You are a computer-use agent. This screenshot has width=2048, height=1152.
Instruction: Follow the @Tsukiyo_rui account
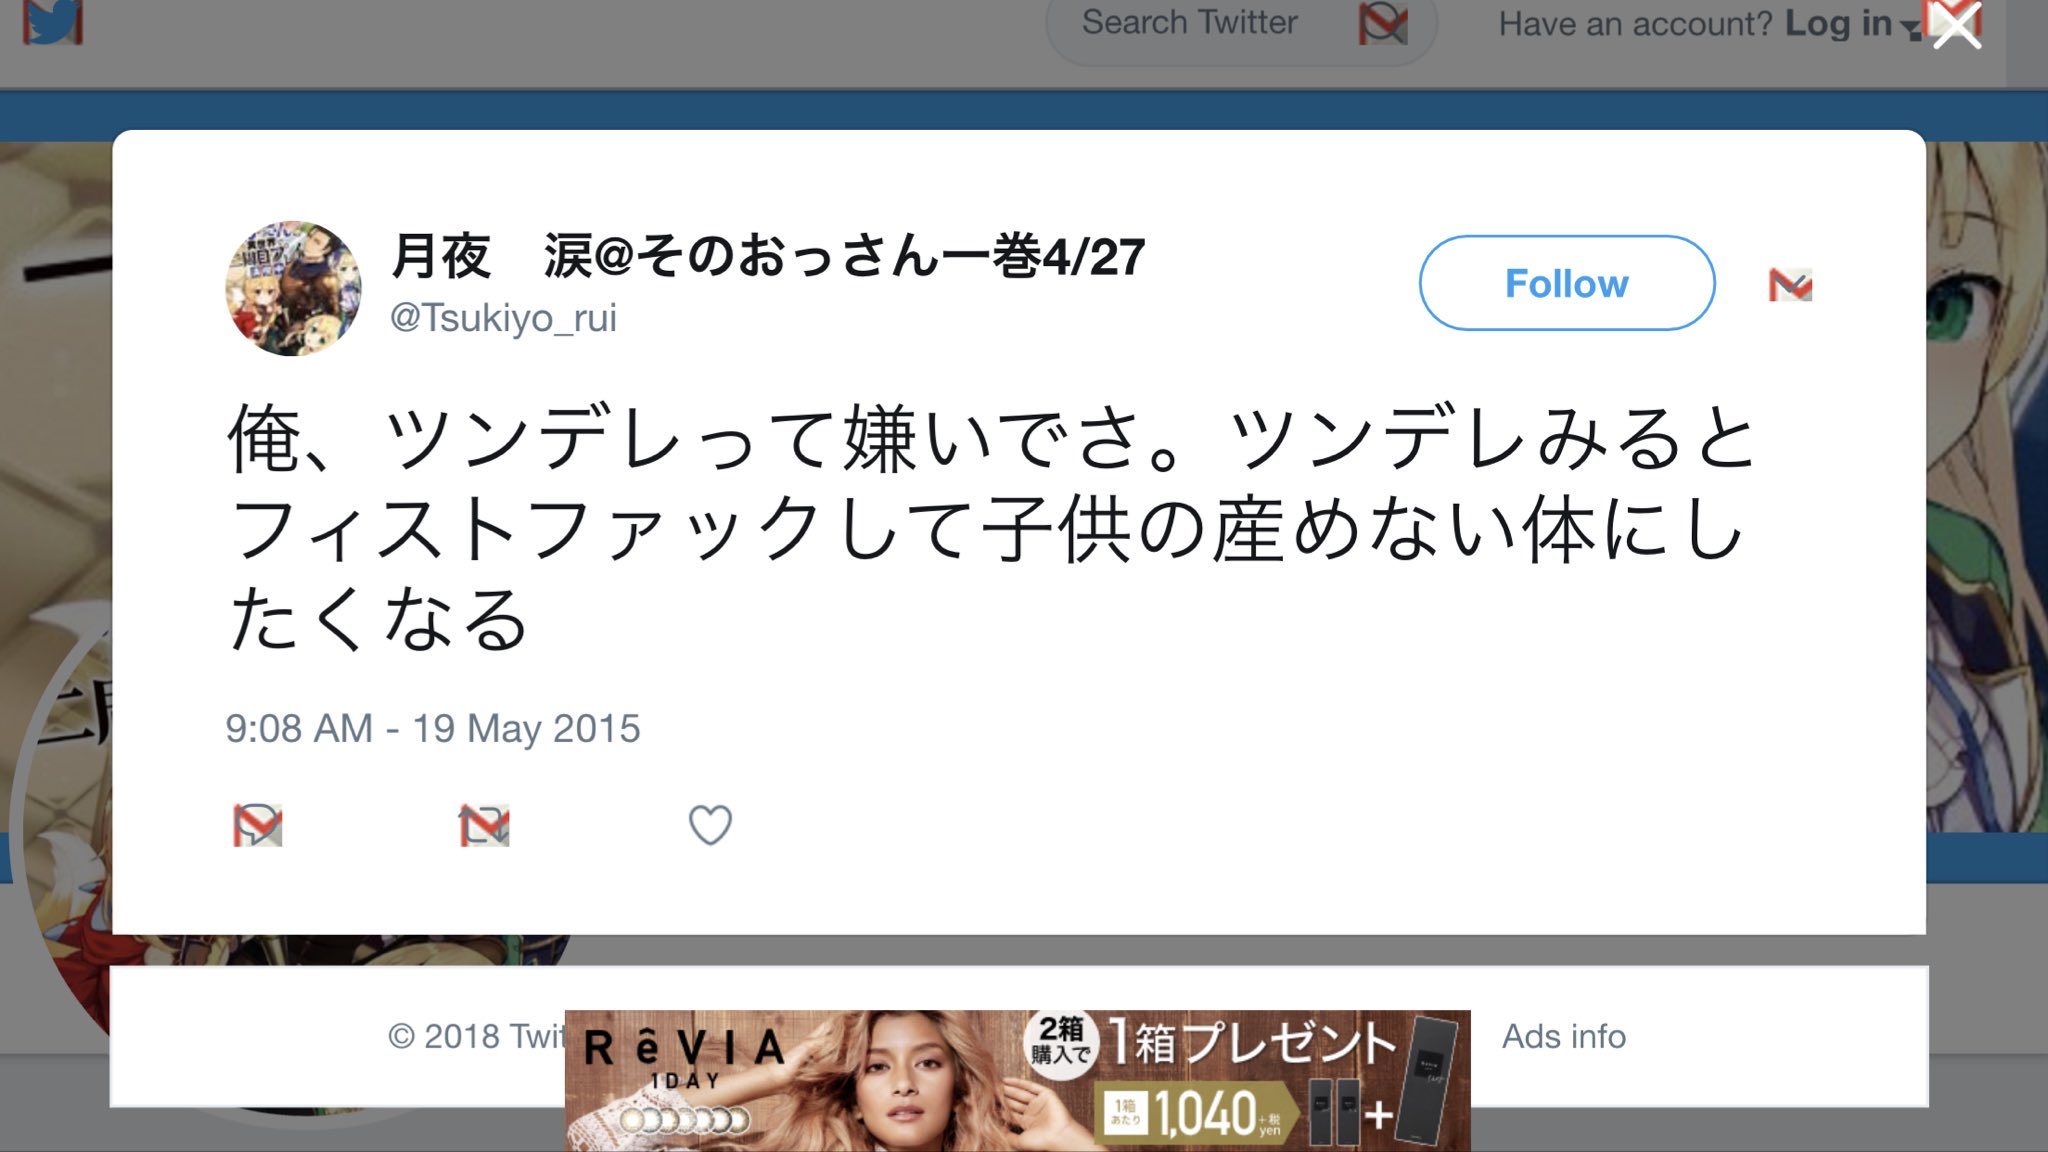click(1566, 283)
